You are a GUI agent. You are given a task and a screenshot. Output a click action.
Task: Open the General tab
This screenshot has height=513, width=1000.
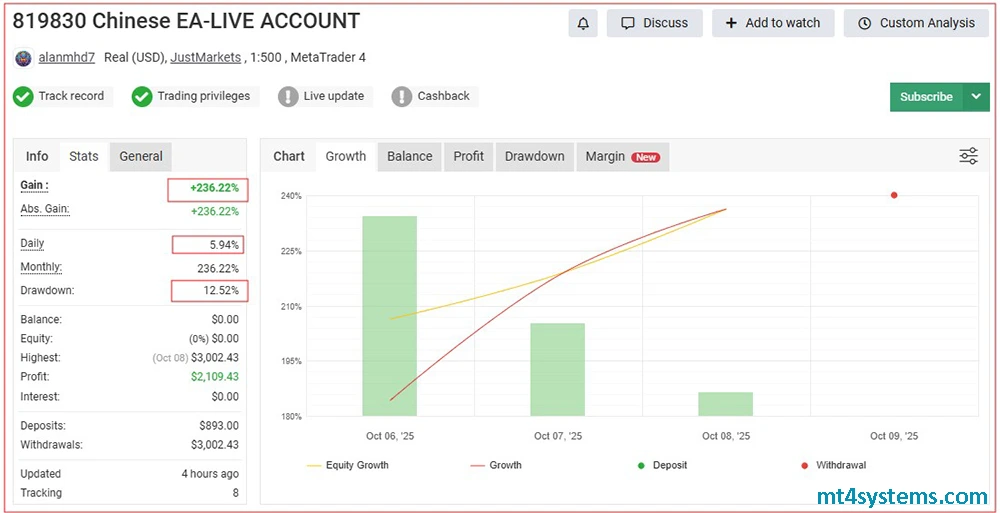(x=141, y=156)
